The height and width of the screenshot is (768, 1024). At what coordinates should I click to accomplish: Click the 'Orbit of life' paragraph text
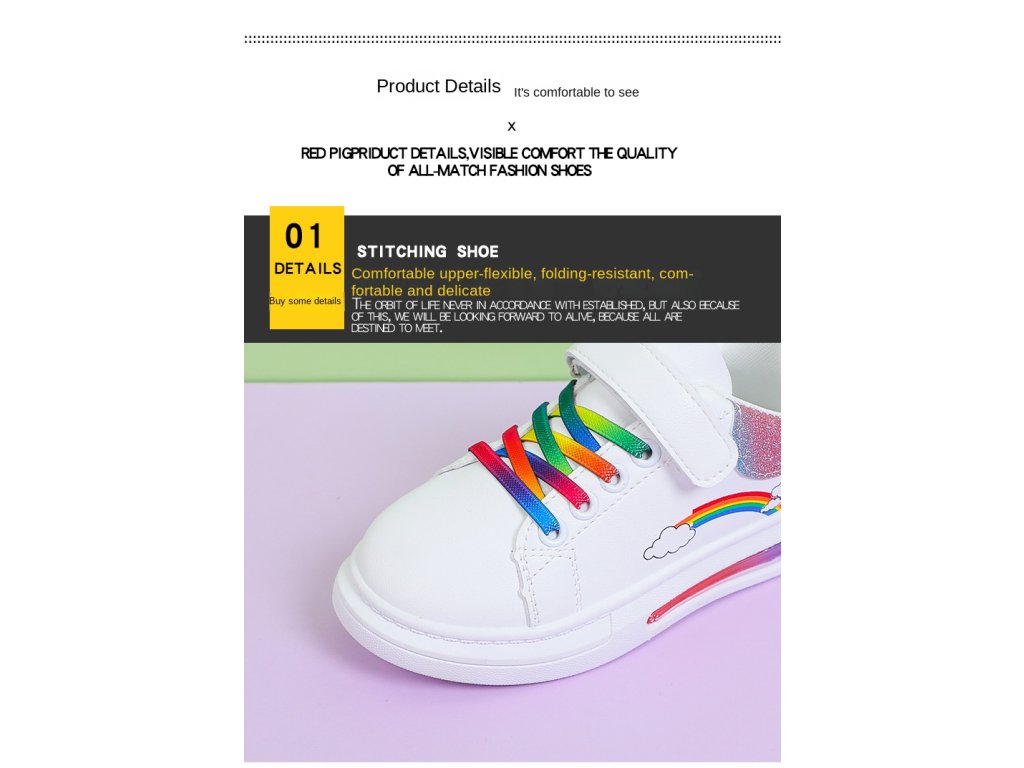point(545,316)
